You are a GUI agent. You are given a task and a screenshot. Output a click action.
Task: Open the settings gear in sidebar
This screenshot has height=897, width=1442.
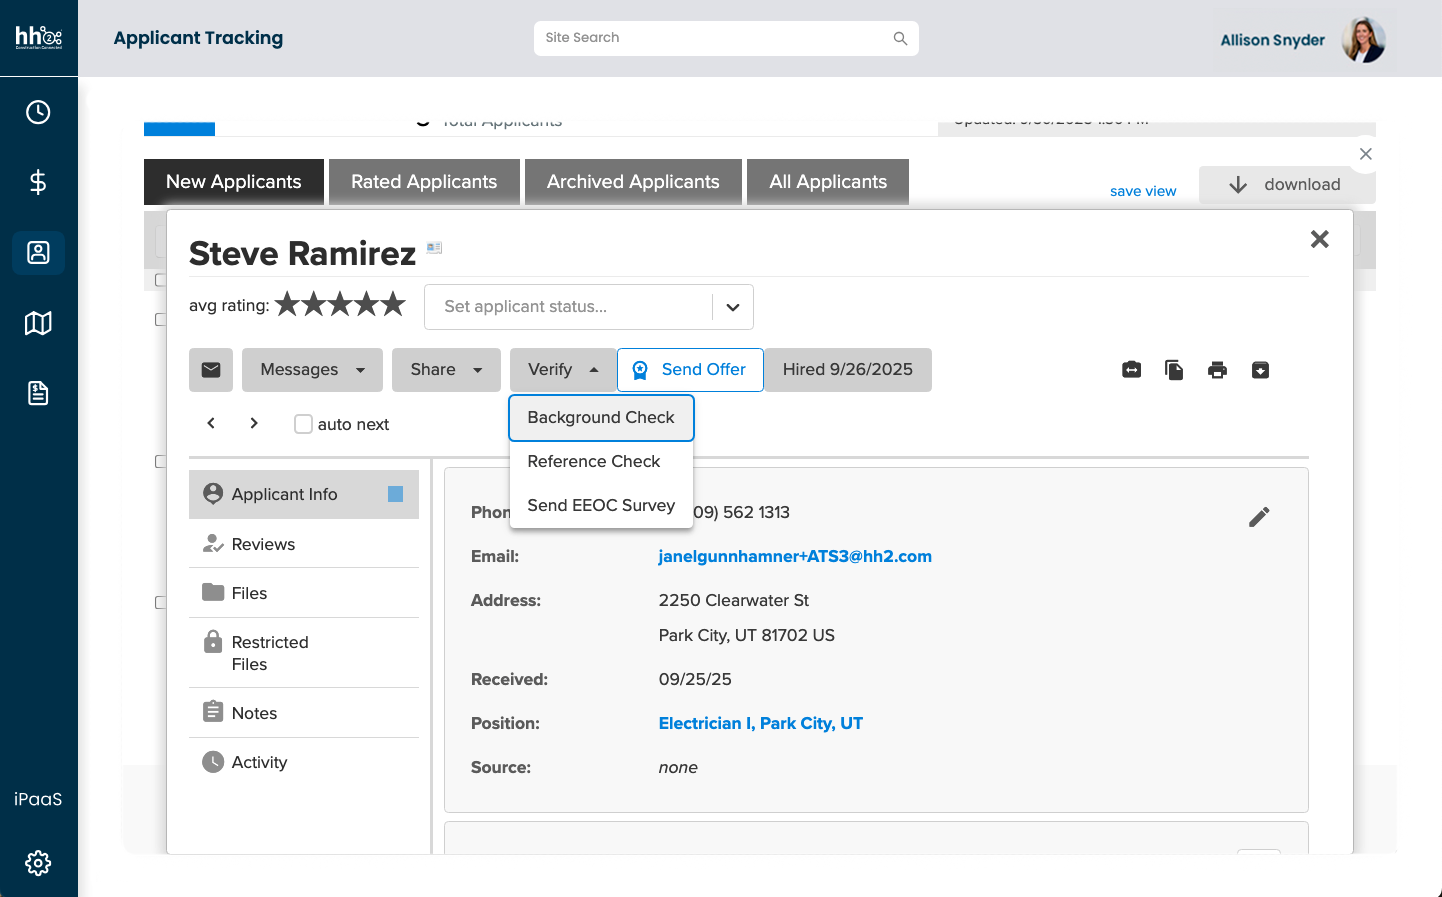tap(38, 863)
